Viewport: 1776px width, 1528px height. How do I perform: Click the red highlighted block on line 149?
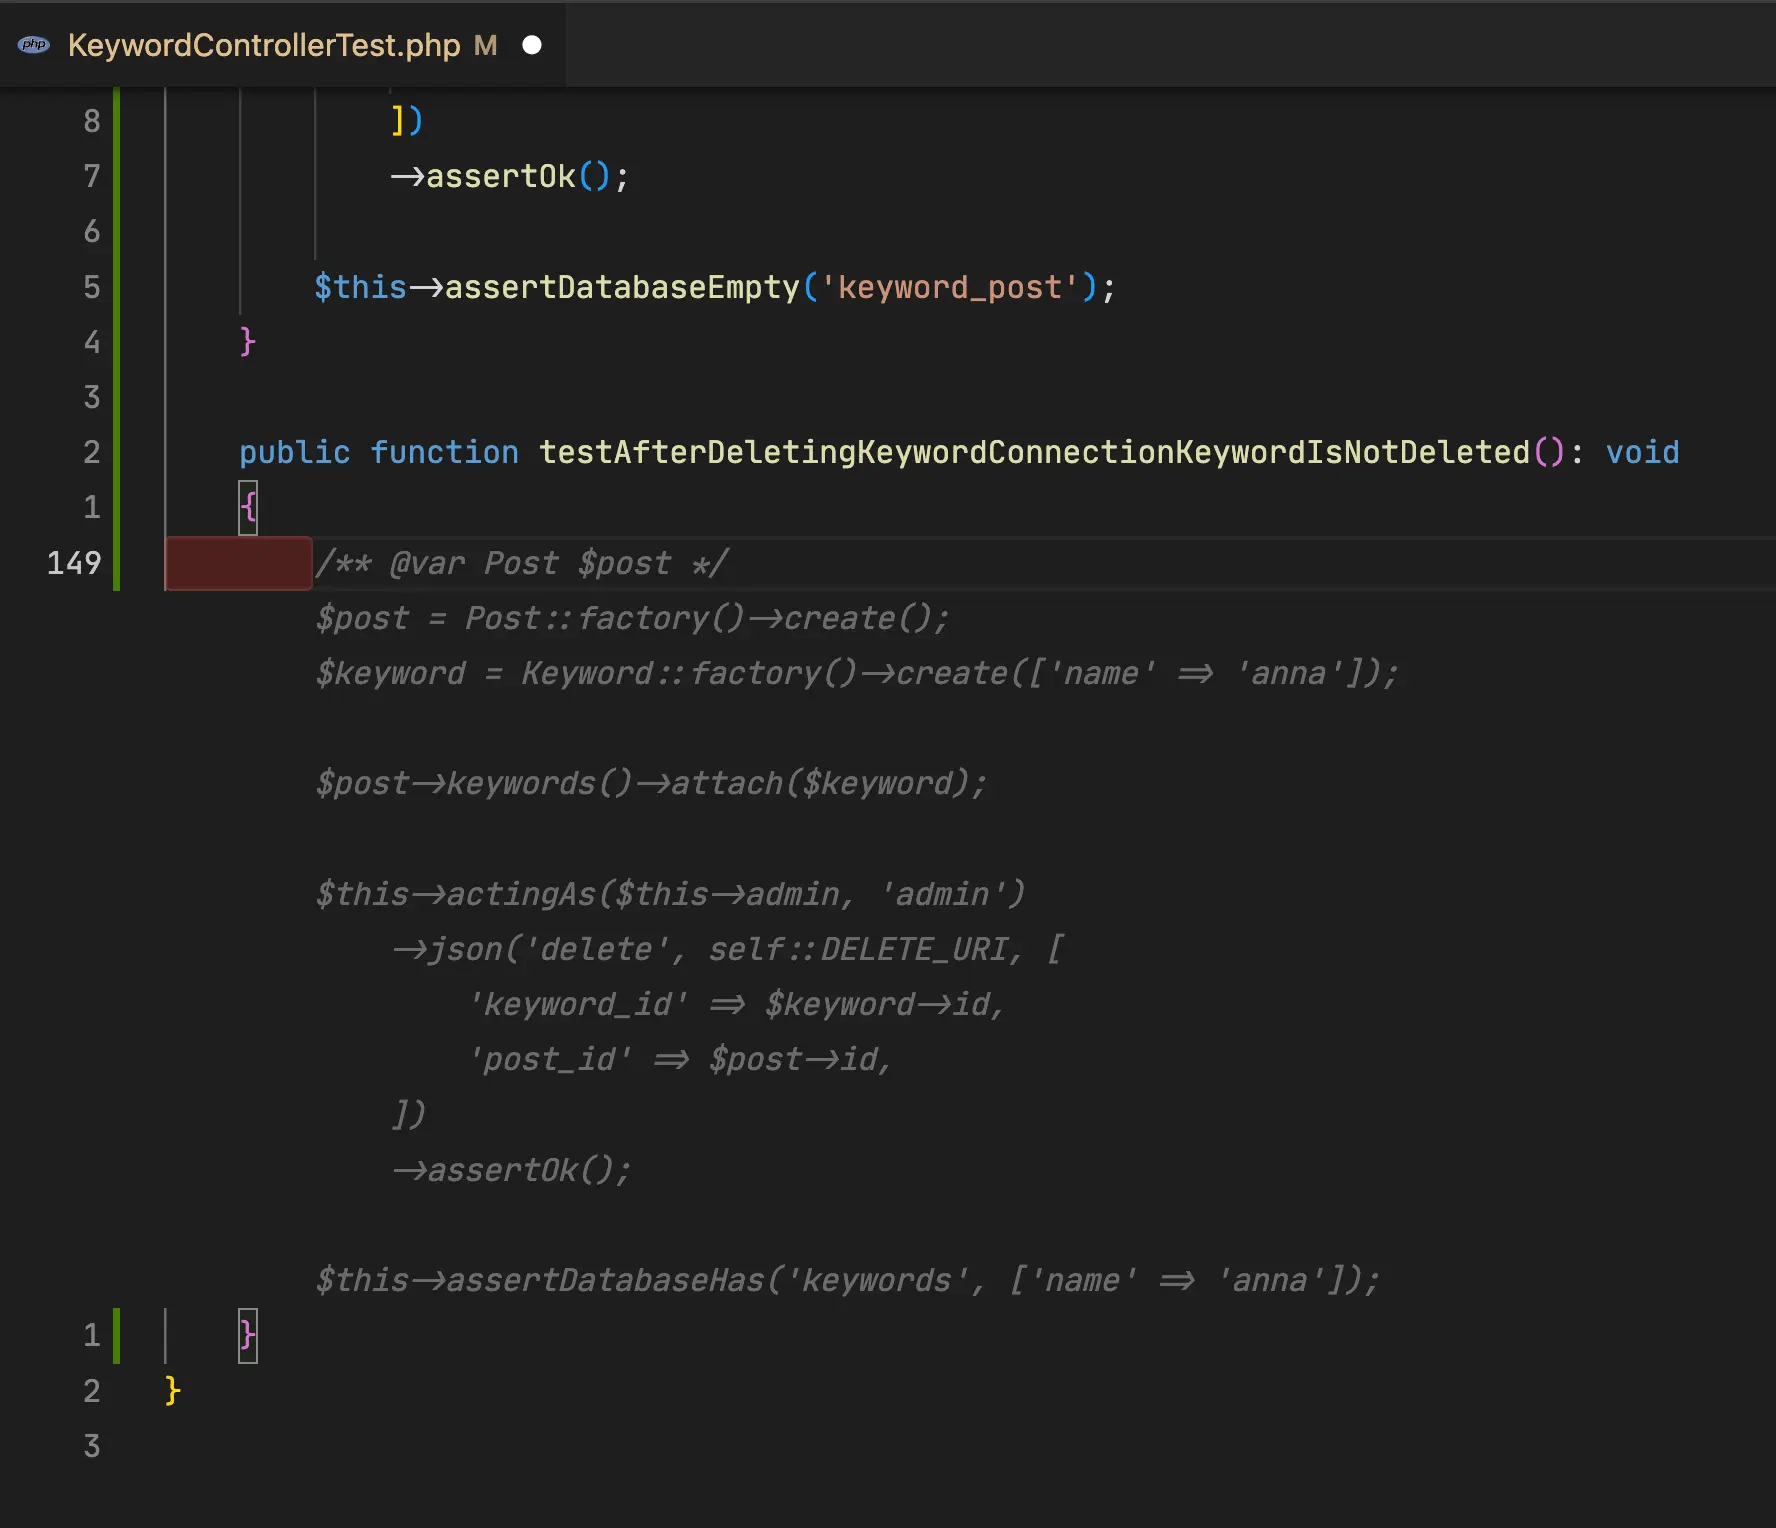[238, 563]
